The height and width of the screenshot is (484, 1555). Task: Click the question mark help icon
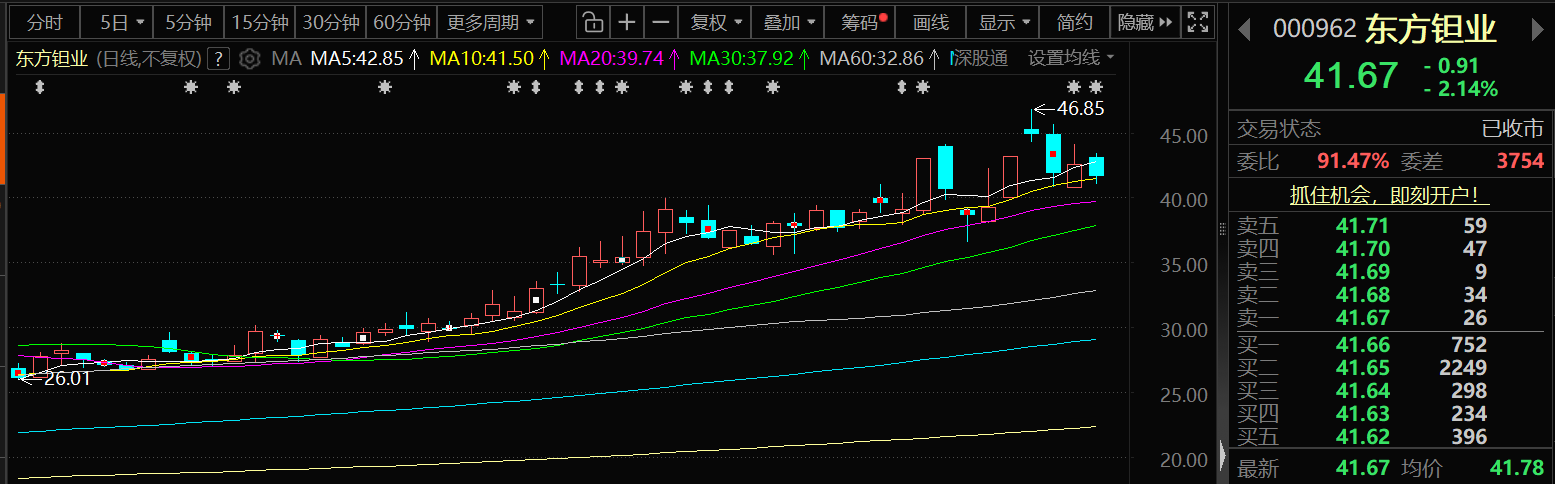coord(219,58)
